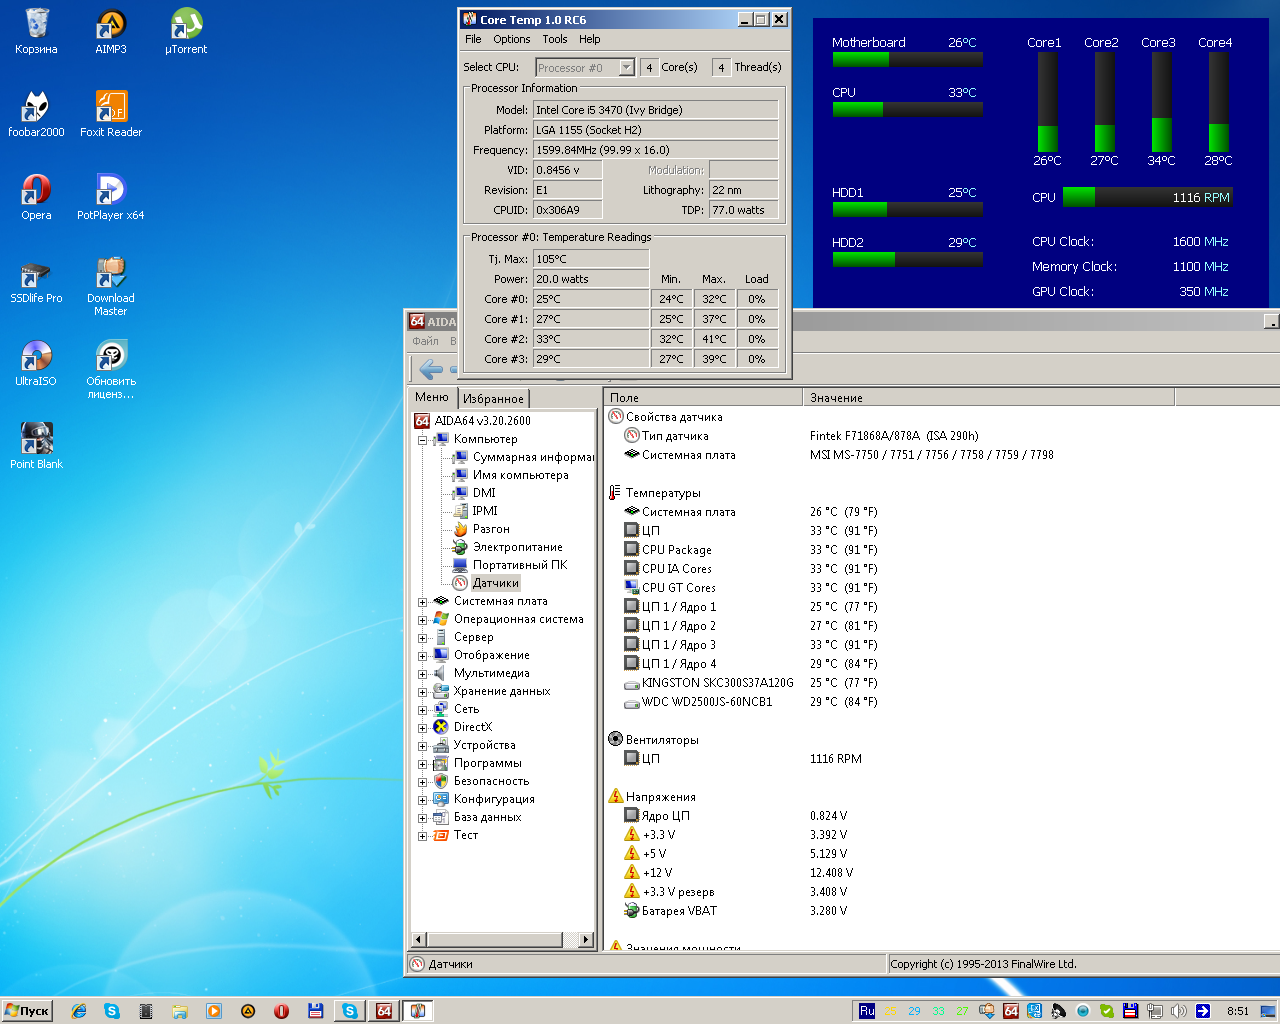The image size is (1280, 1024).
Task: Select the KINGSTON SKC300S37A120G temperature row
Action: pyautogui.click(x=750, y=683)
